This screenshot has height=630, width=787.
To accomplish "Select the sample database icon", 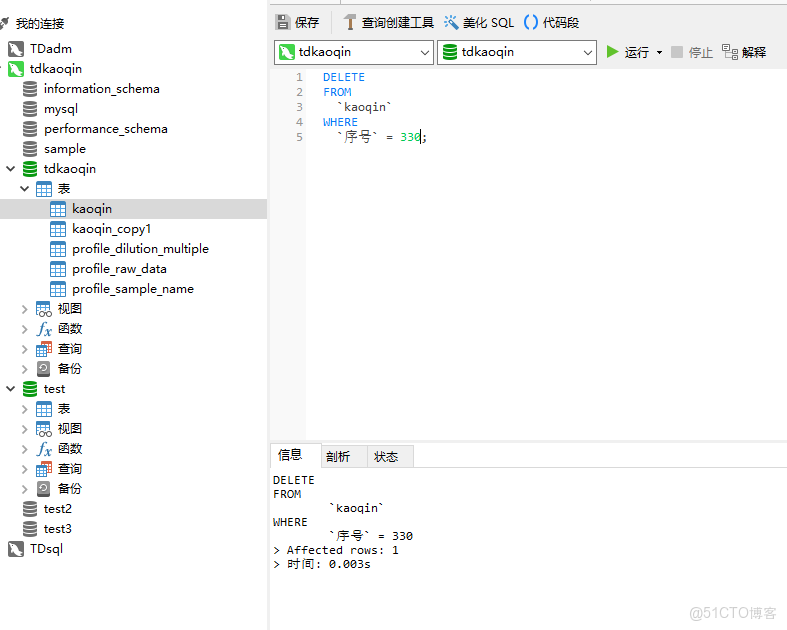I will click(30, 149).
